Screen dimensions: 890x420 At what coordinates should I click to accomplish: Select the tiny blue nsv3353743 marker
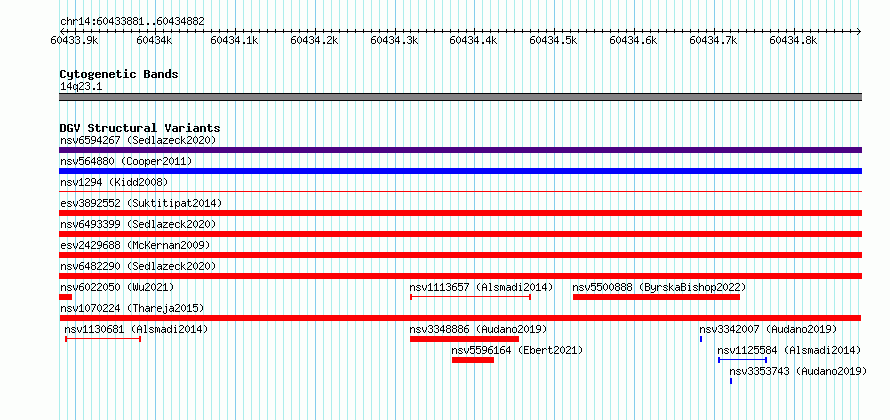[x=731, y=381]
